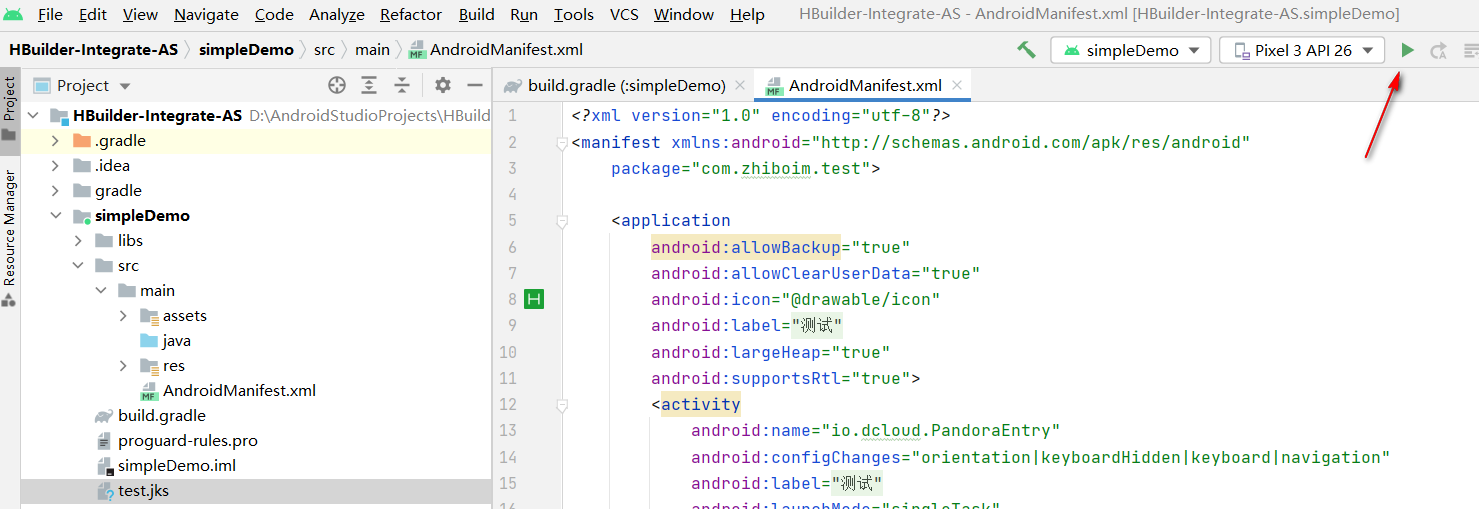Open the simpleDemo run configuration dropdown
This screenshot has height=509, width=1479.
point(1131,50)
